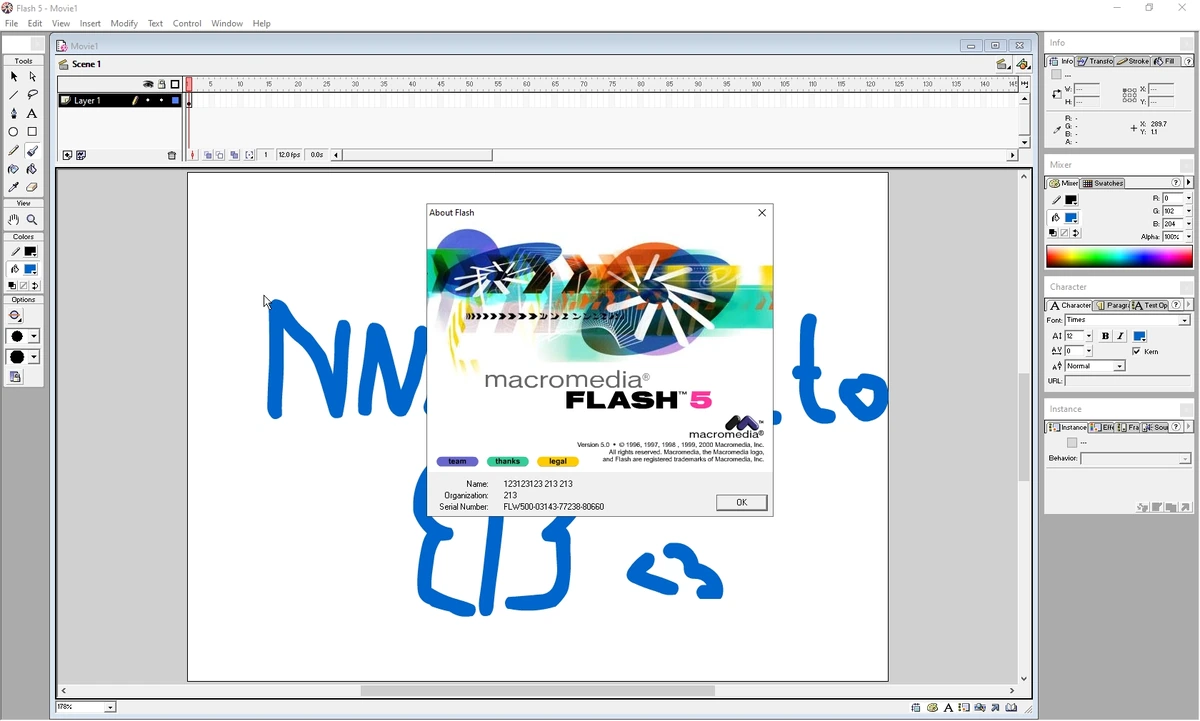Switch to the Stroke tab in Info panel
This screenshot has width=1200, height=721.
coord(1133,62)
